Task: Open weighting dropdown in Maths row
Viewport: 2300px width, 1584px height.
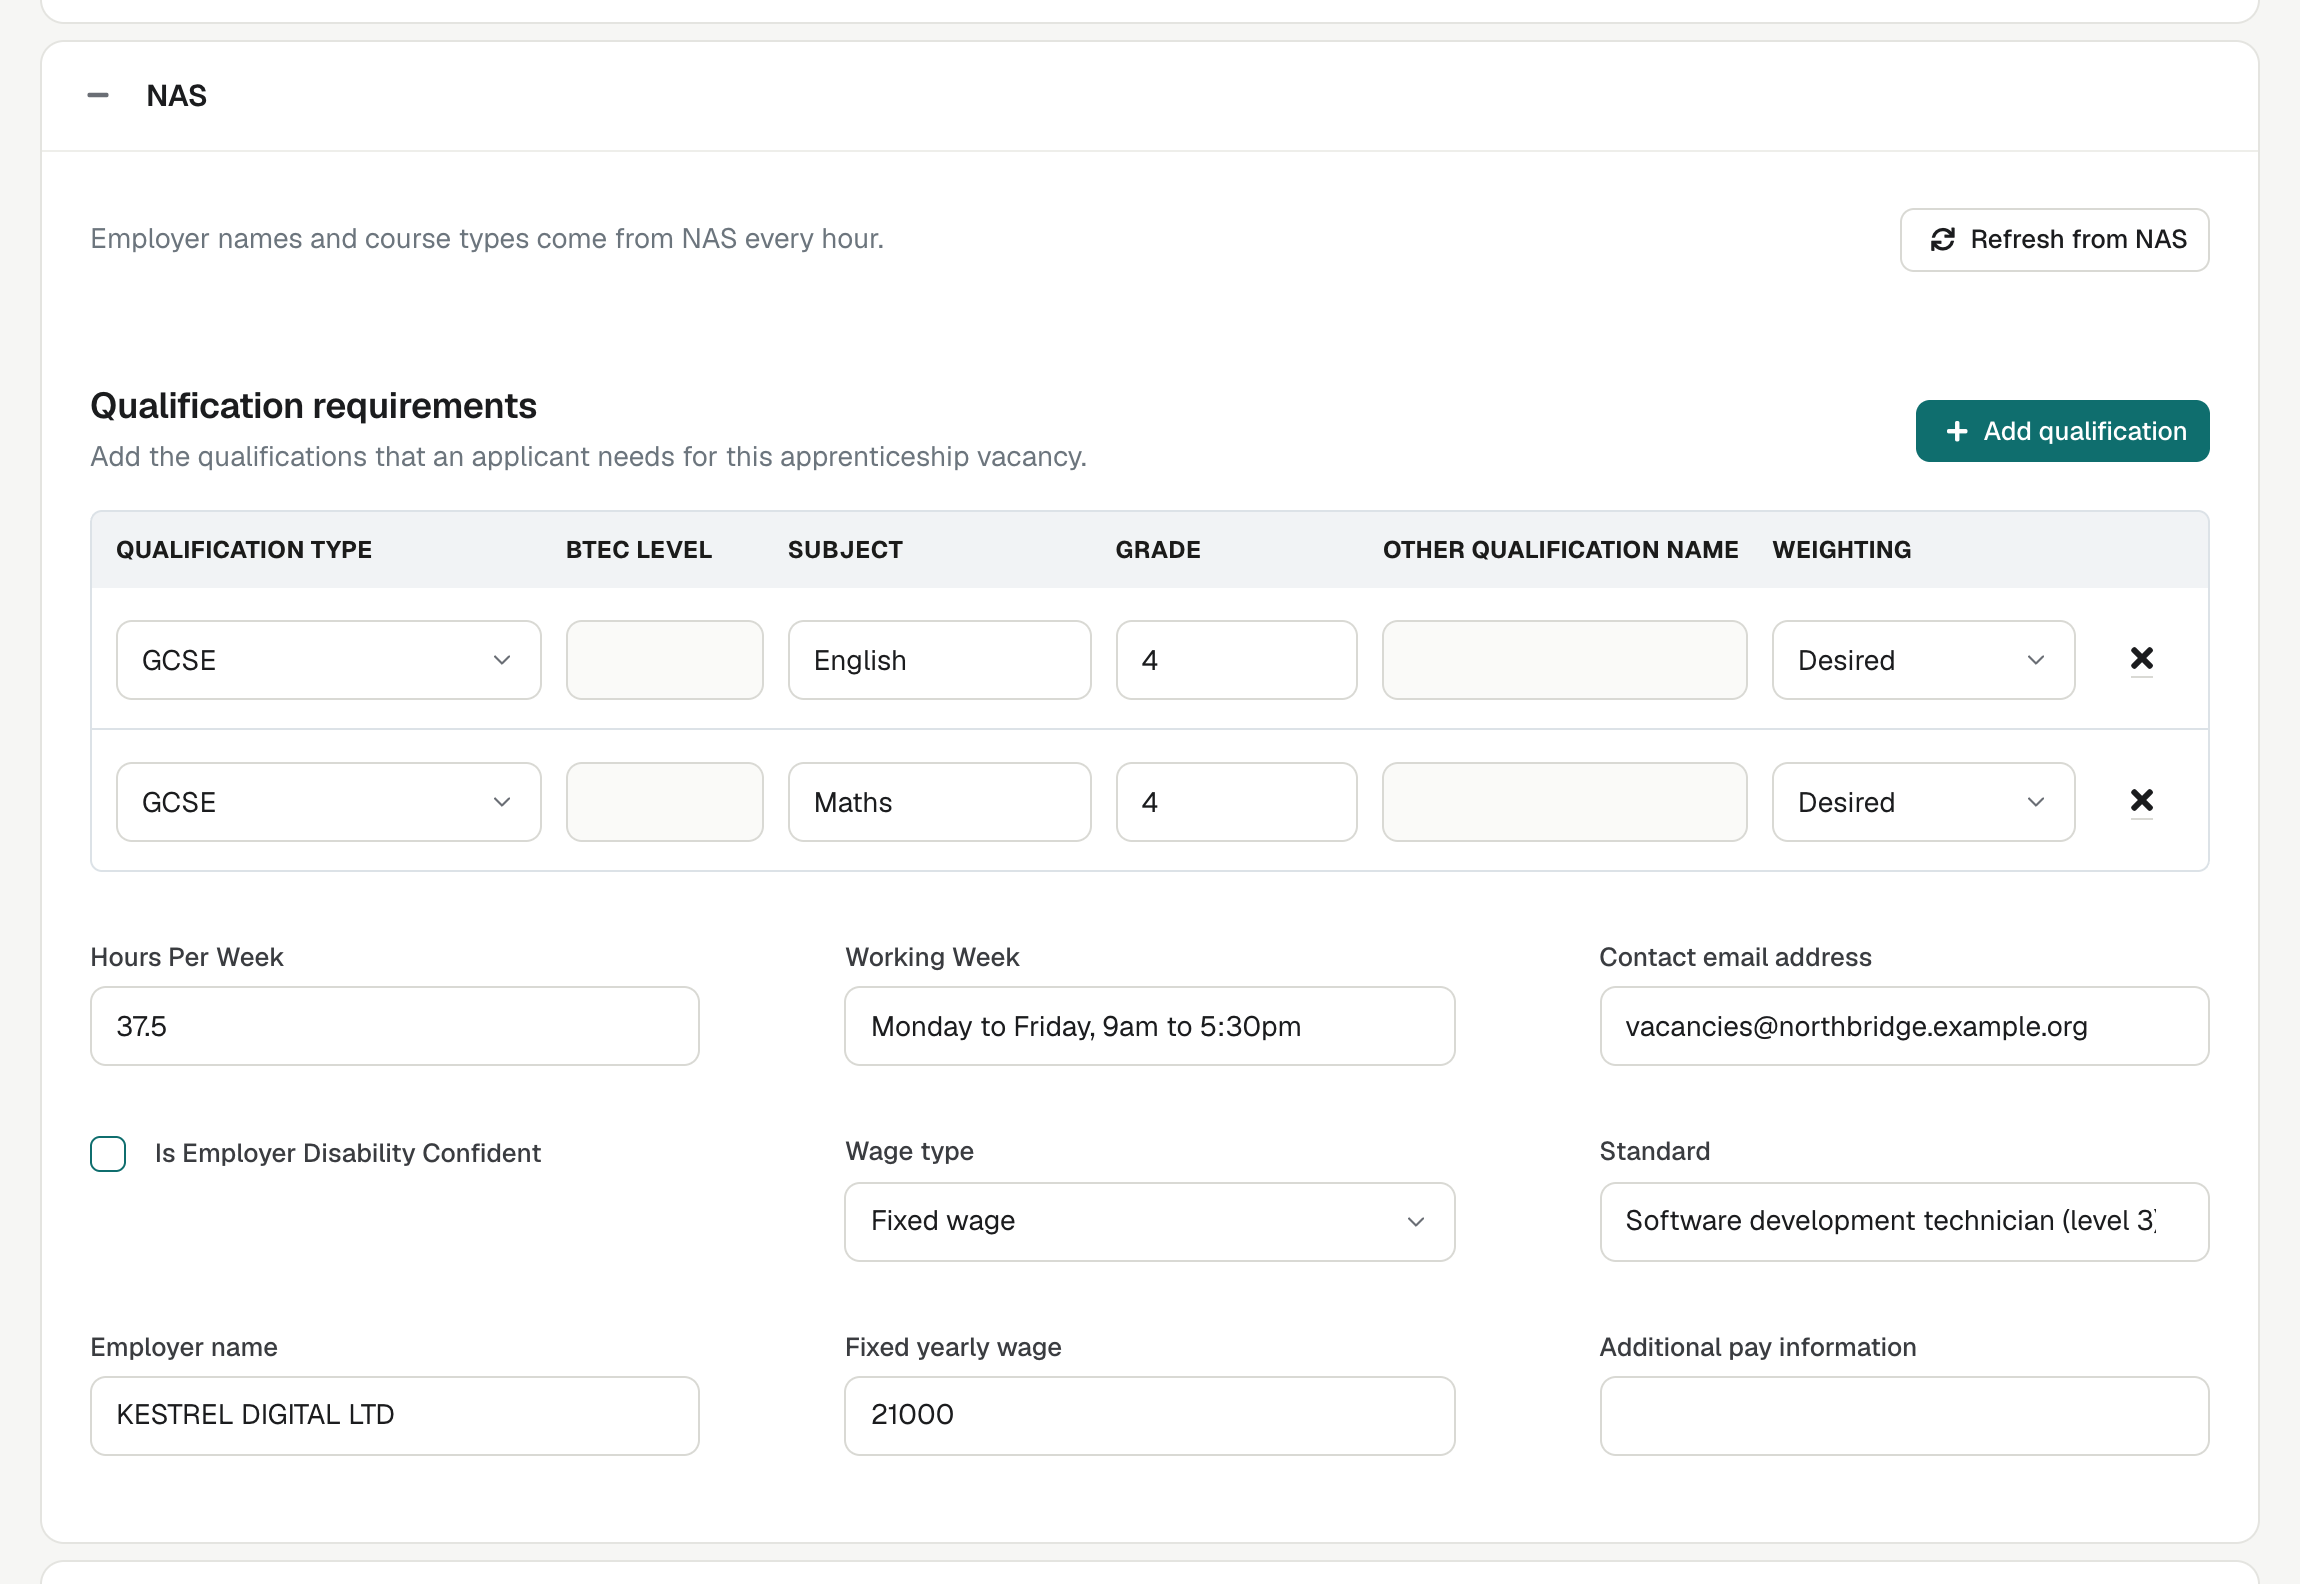Action: (x=1923, y=802)
